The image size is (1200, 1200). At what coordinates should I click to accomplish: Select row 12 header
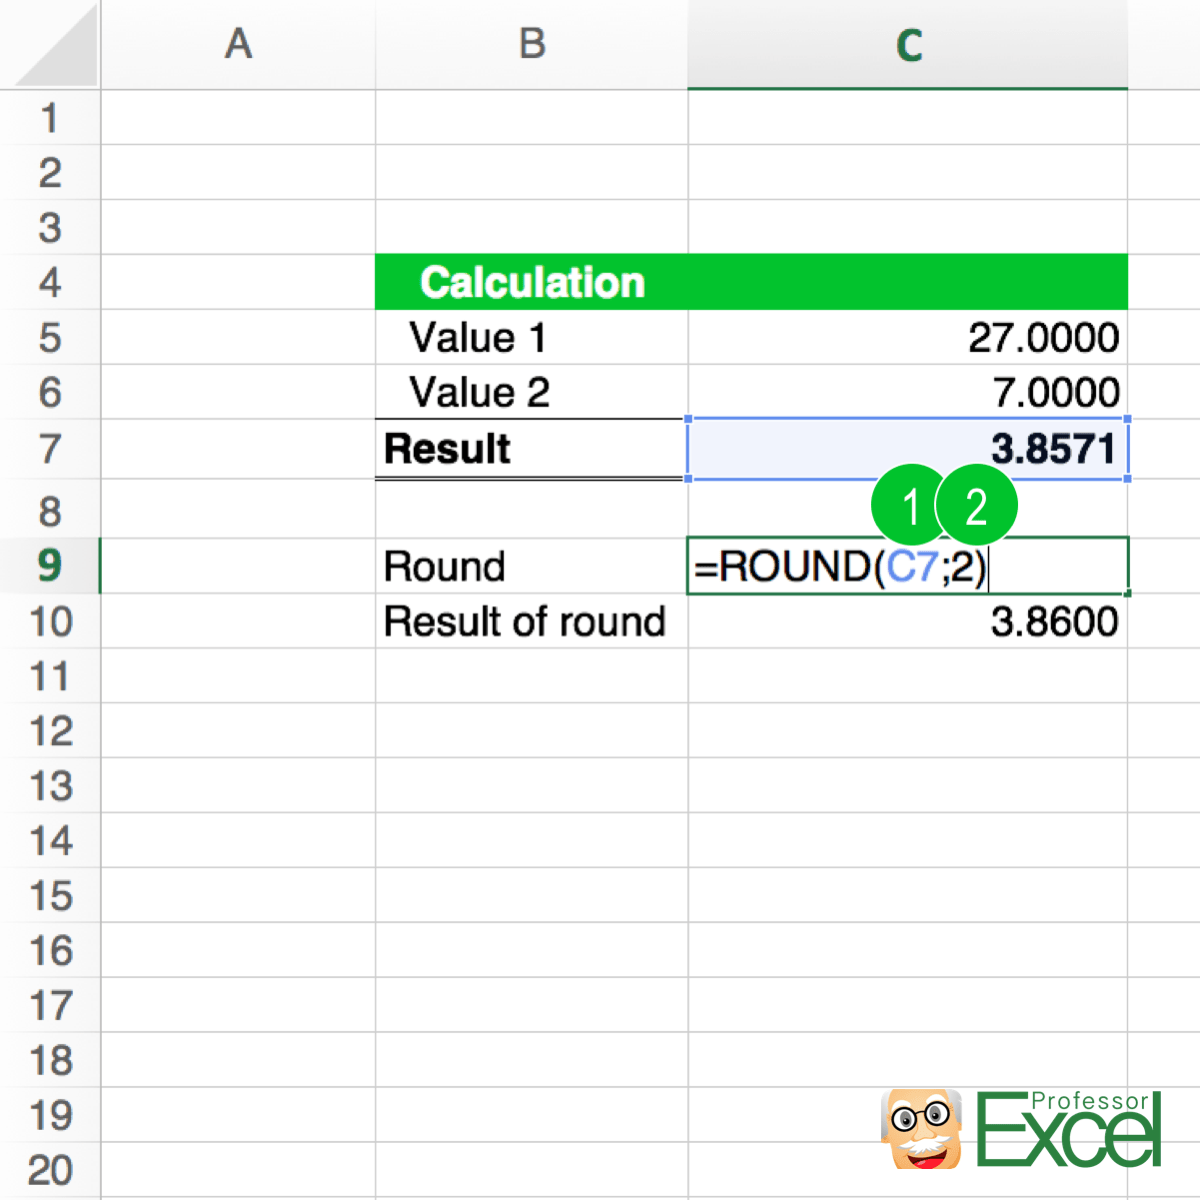pyautogui.click(x=50, y=731)
